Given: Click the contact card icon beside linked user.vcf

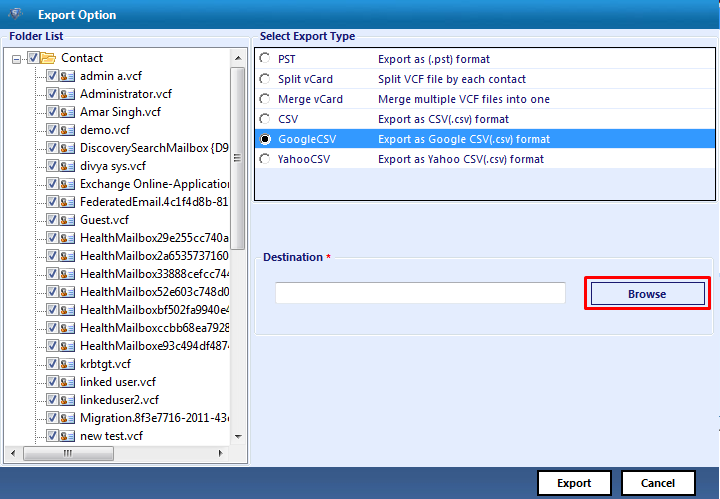Looking at the screenshot, I should coord(67,382).
